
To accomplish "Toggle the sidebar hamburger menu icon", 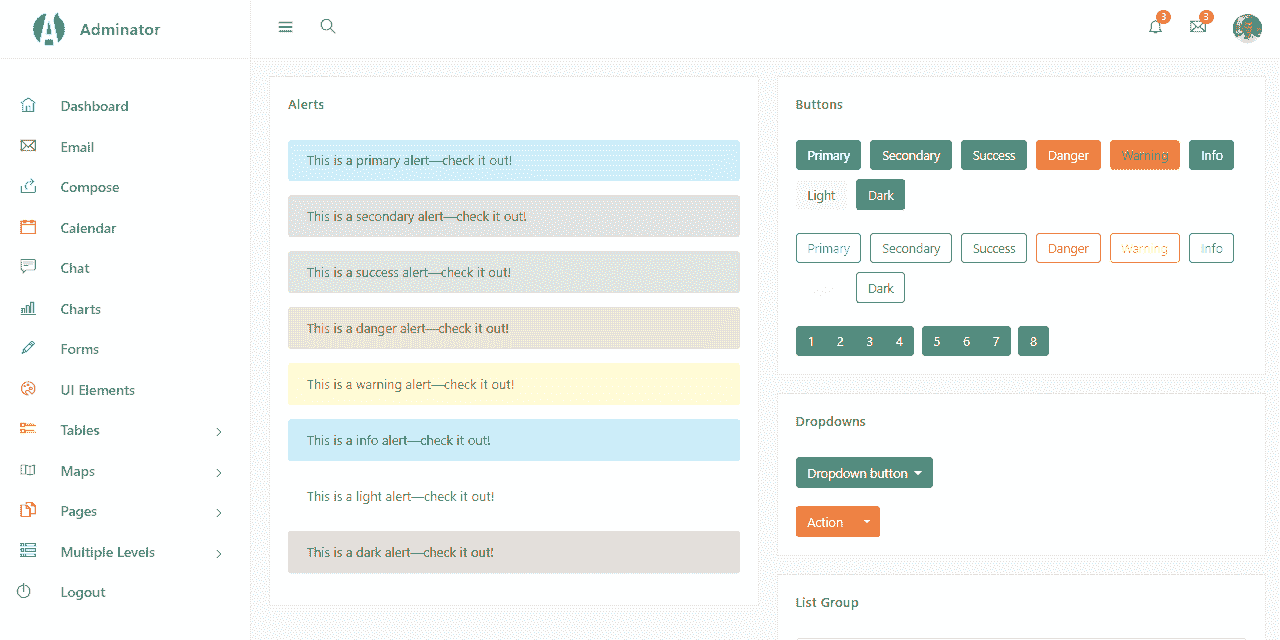I will tap(285, 27).
